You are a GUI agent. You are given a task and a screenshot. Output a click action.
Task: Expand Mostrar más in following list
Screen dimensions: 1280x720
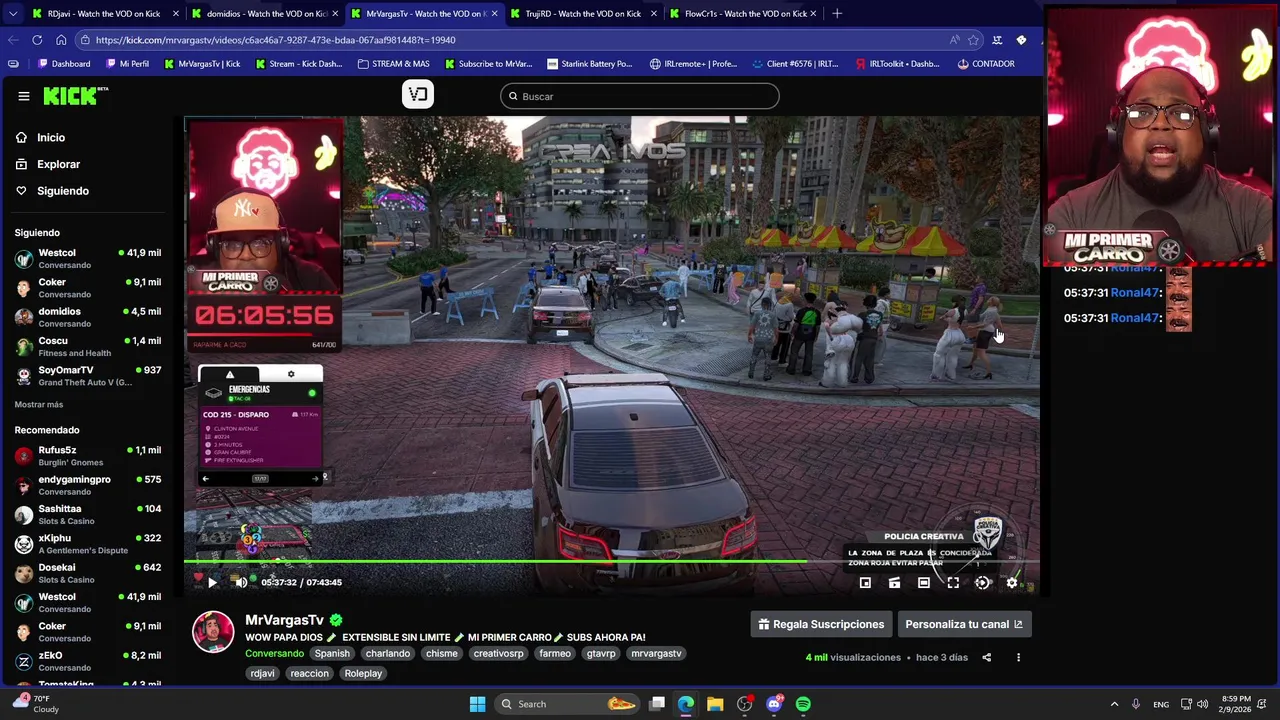click(39, 404)
